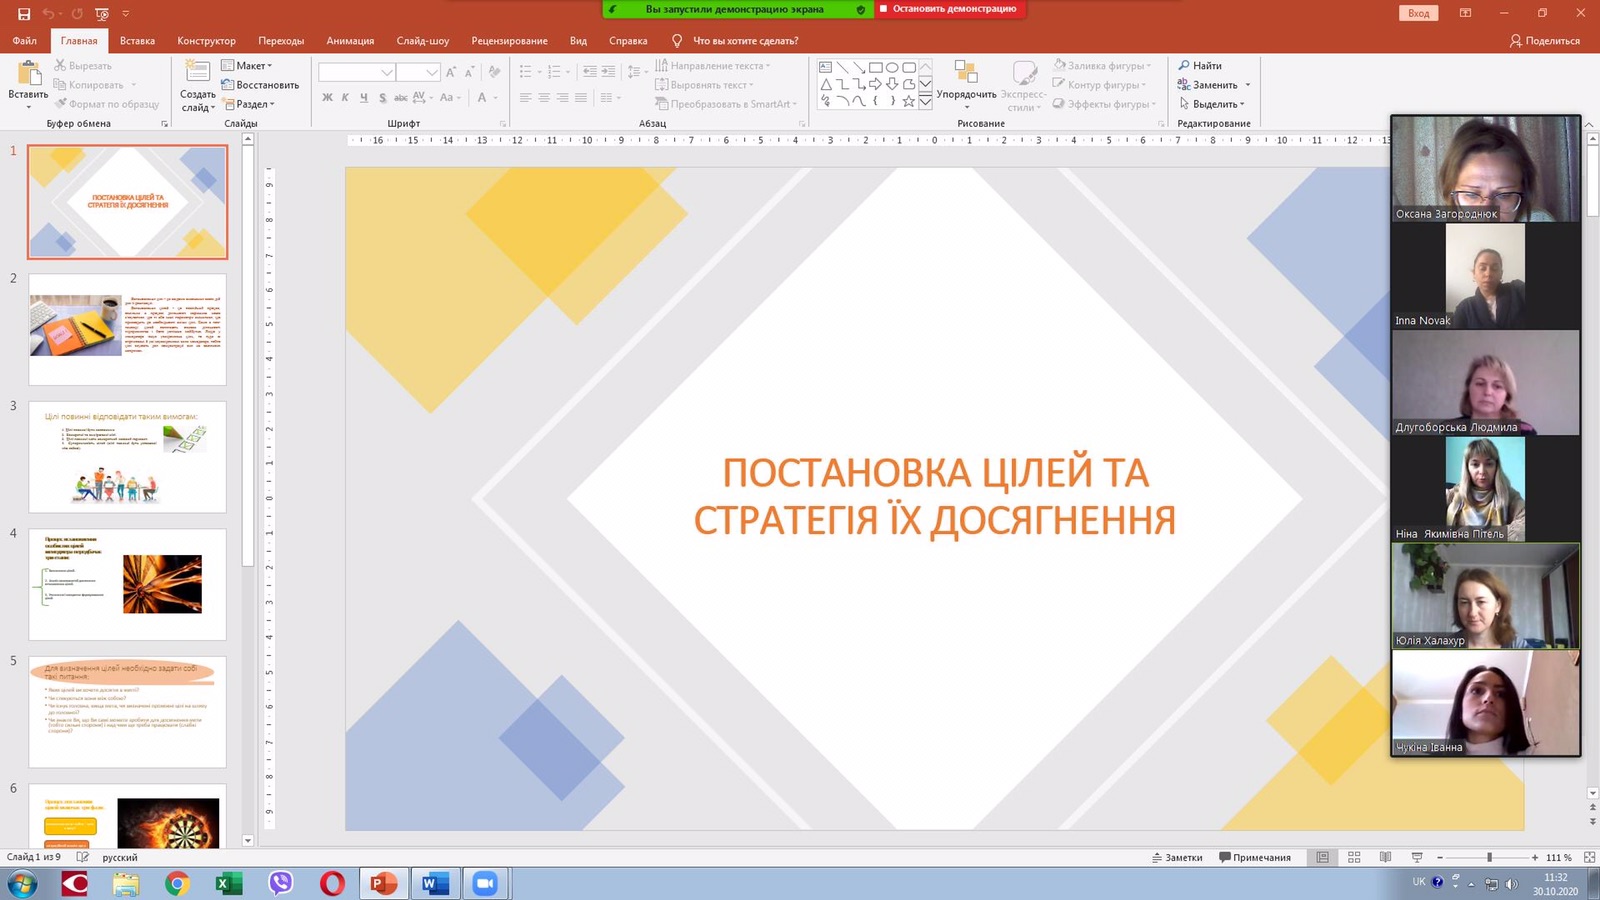Start the slide show from the status bar icon
Screen dimensions: 1600x900
[x=1417, y=858]
